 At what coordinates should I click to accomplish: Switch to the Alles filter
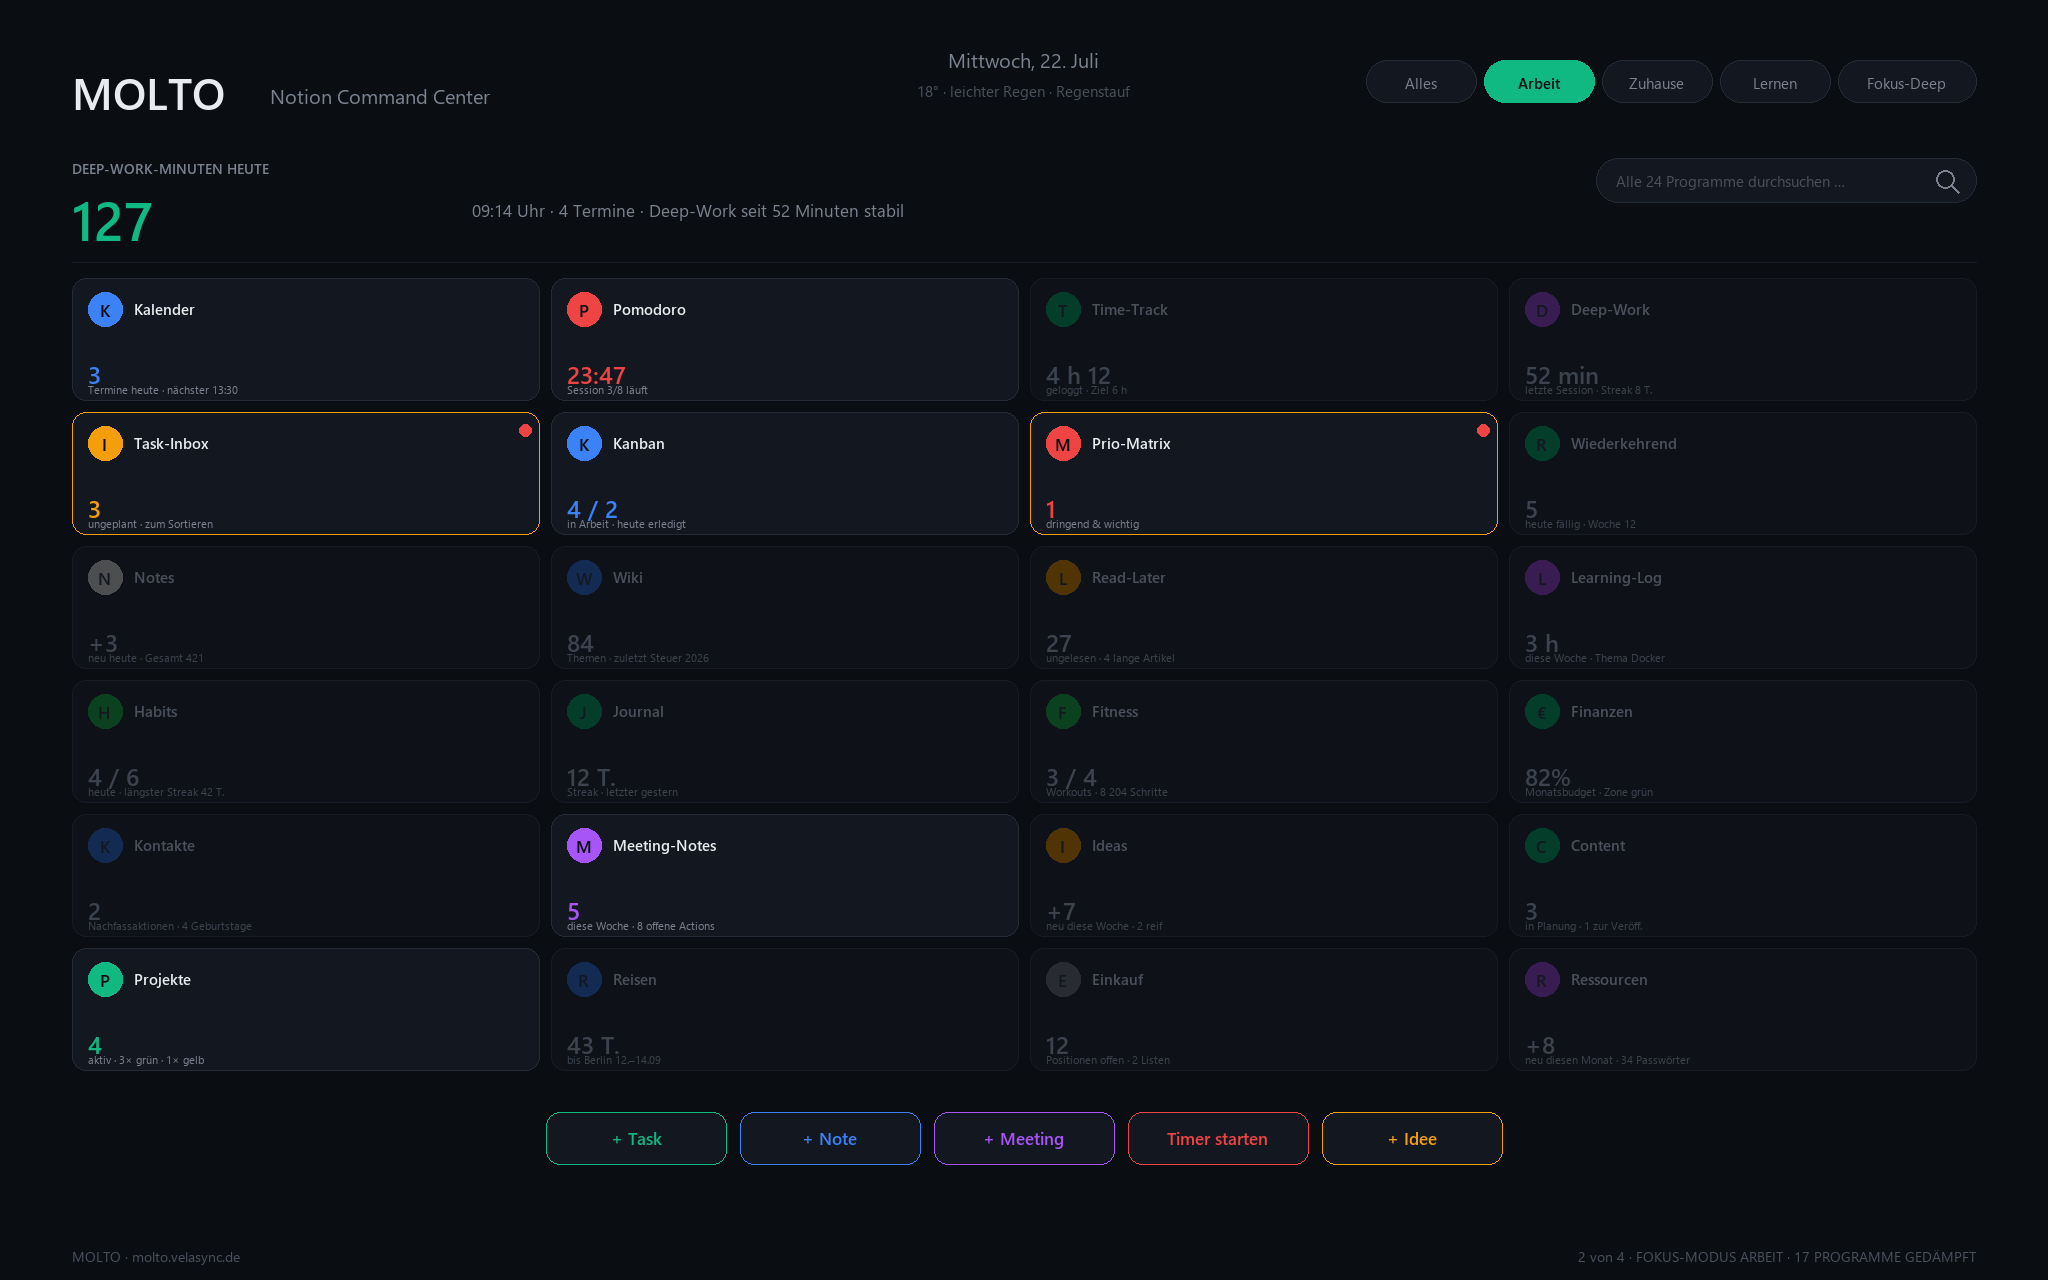1421,82
